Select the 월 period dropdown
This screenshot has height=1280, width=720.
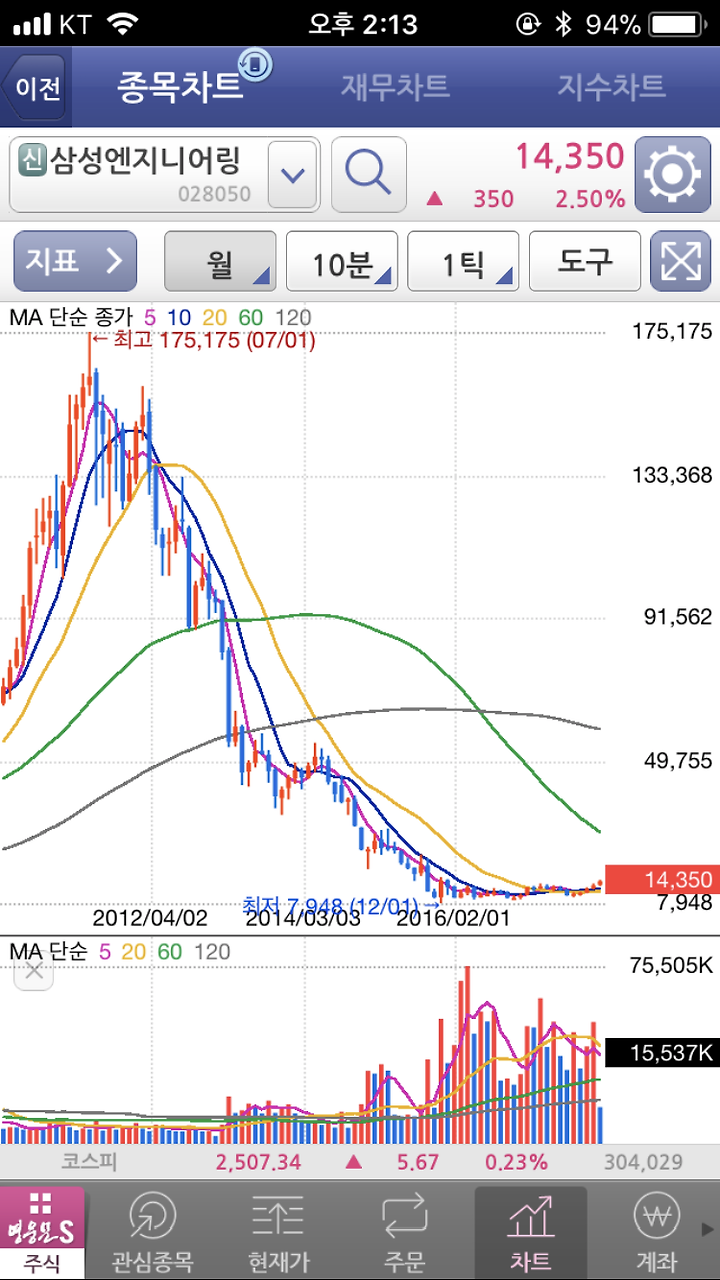click(x=220, y=262)
